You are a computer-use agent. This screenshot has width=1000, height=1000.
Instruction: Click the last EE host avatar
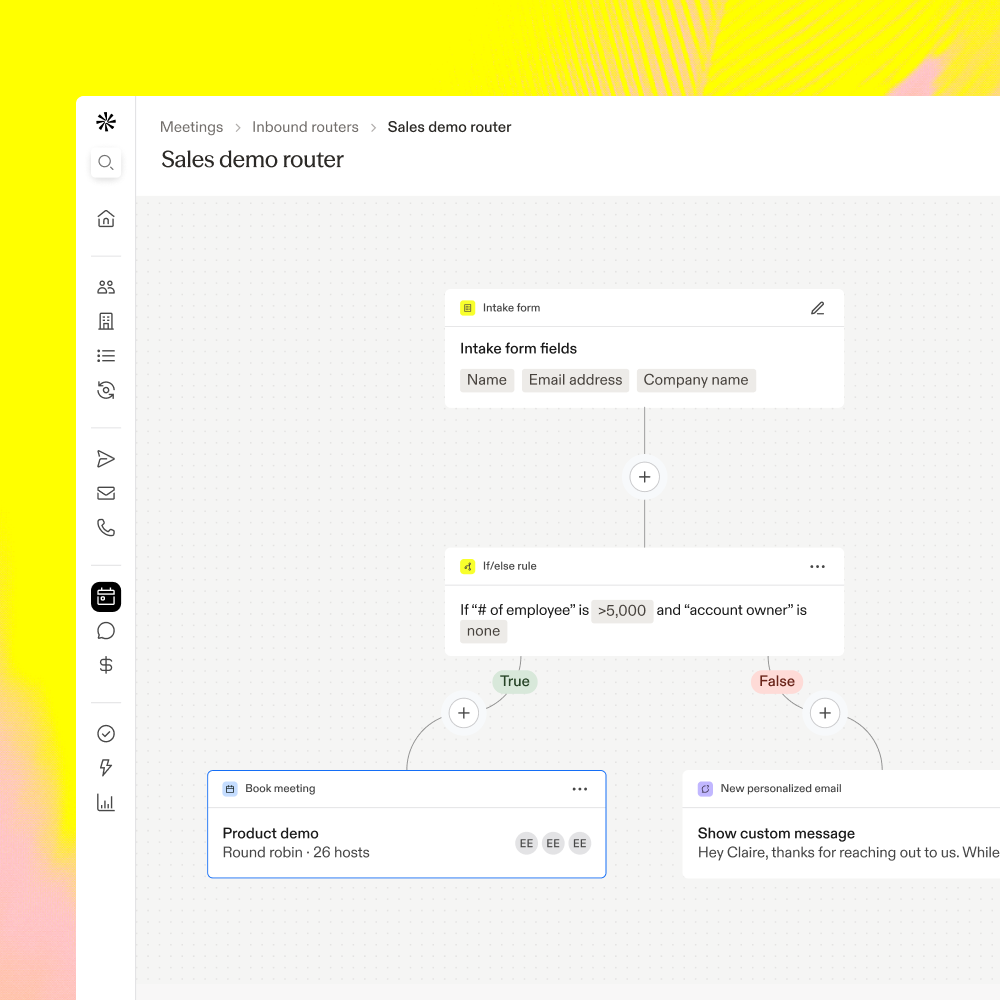coord(580,844)
